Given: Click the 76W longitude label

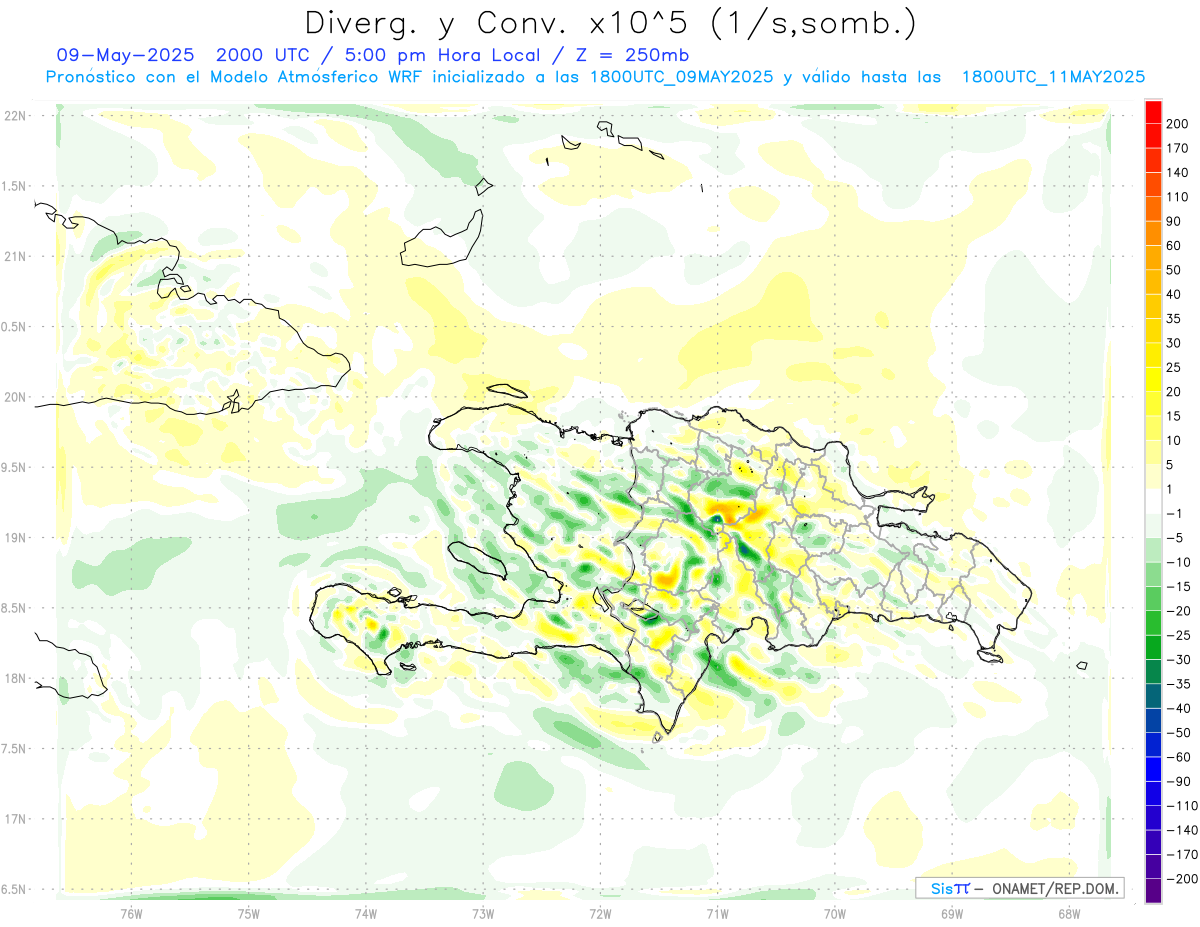Looking at the screenshot, I should point(131,914).
